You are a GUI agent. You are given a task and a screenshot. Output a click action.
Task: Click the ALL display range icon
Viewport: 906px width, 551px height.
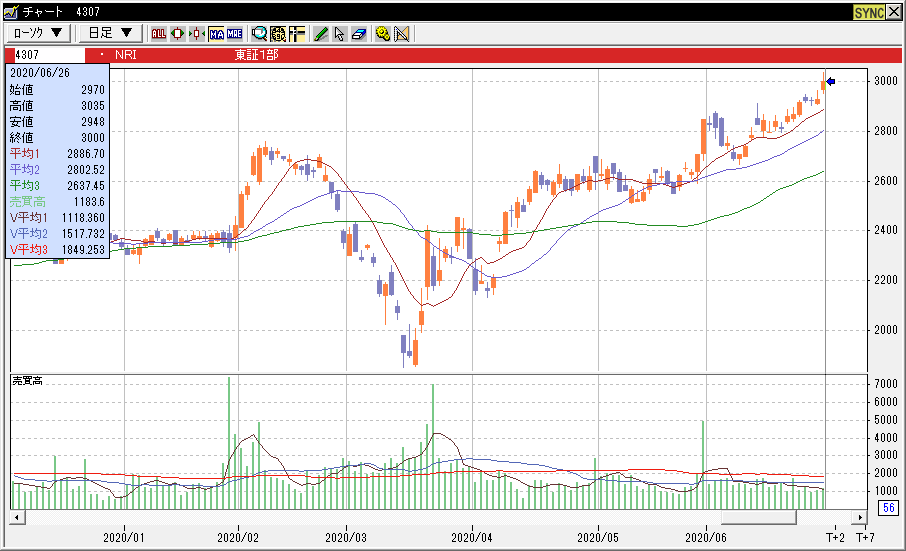(x=158, y=33)
